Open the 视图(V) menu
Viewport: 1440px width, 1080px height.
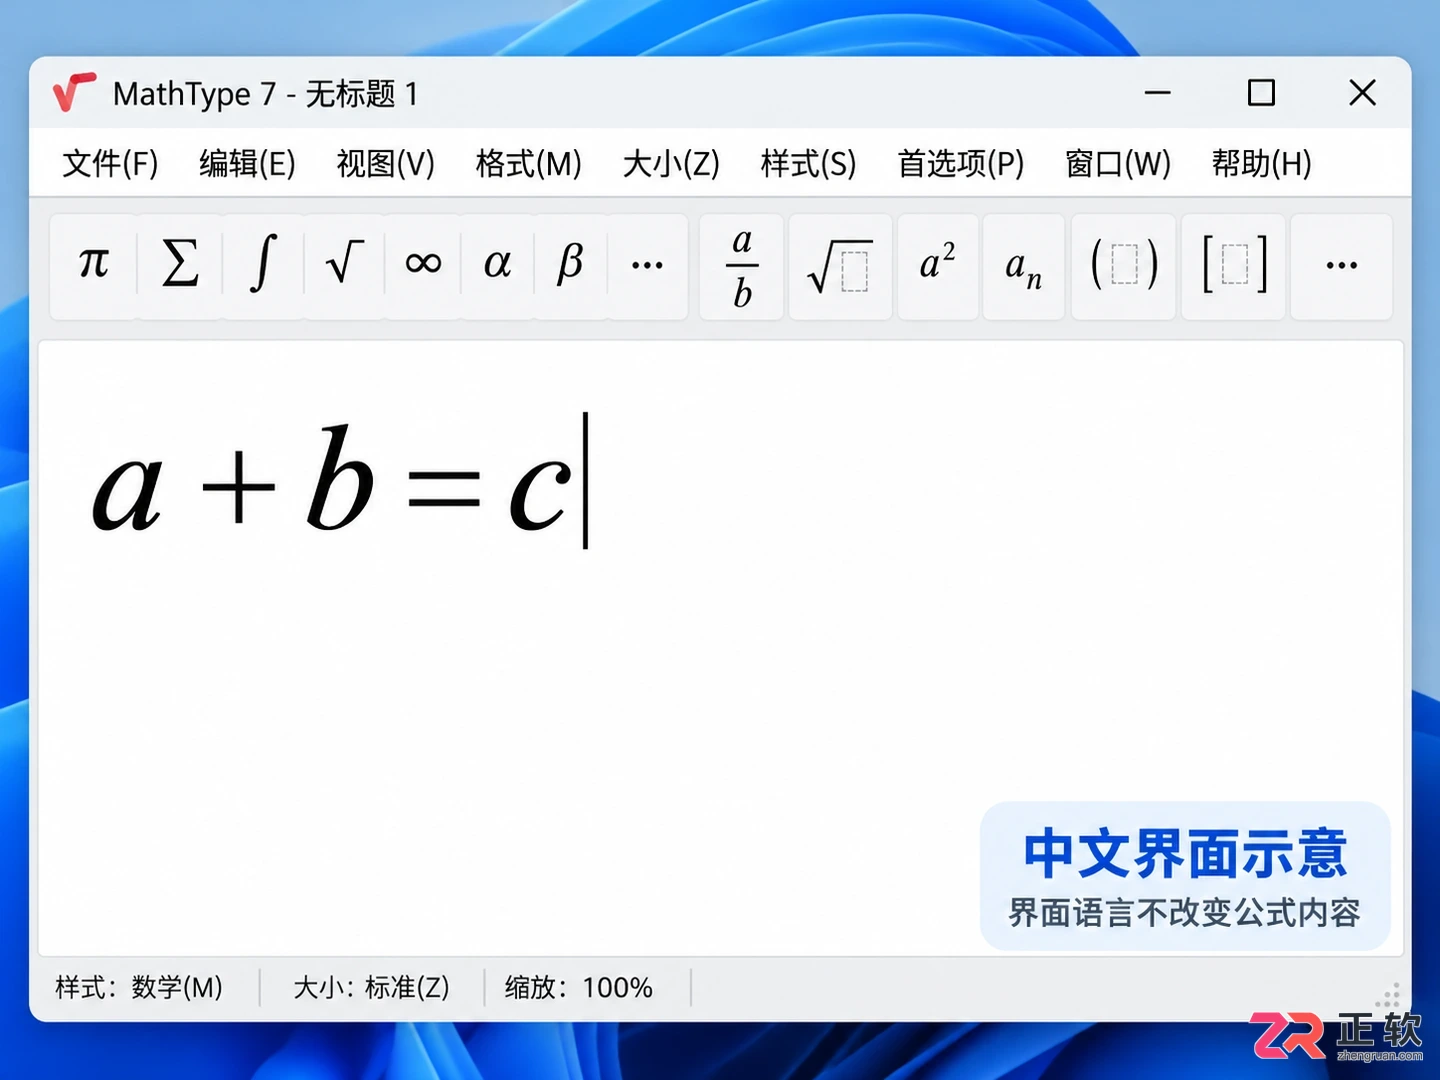click(385, 163)
